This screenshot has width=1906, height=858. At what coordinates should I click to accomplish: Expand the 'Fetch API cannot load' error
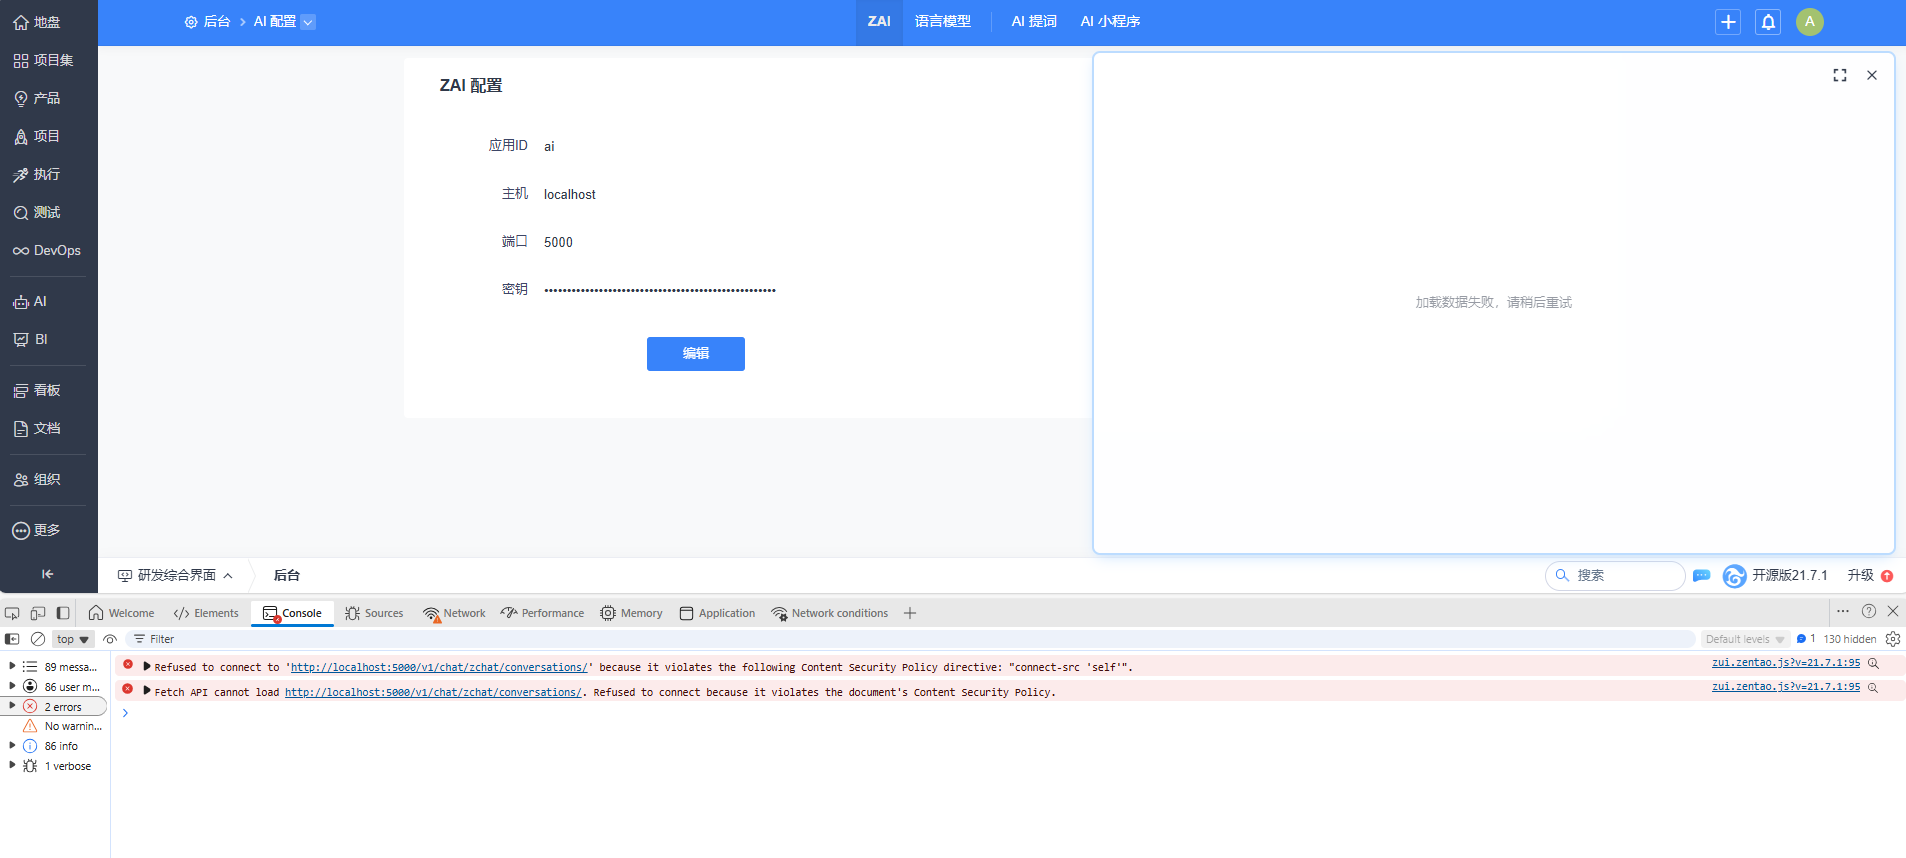[147, 690]
